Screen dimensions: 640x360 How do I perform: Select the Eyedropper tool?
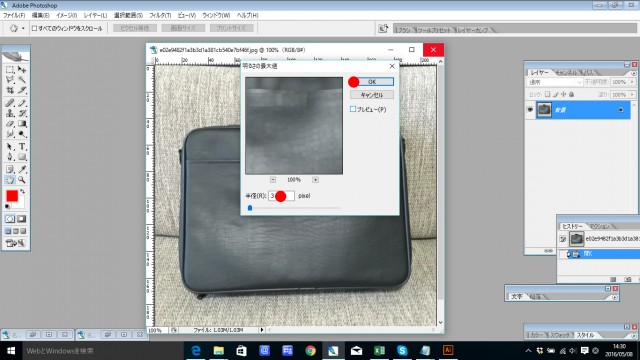[22, 169]
